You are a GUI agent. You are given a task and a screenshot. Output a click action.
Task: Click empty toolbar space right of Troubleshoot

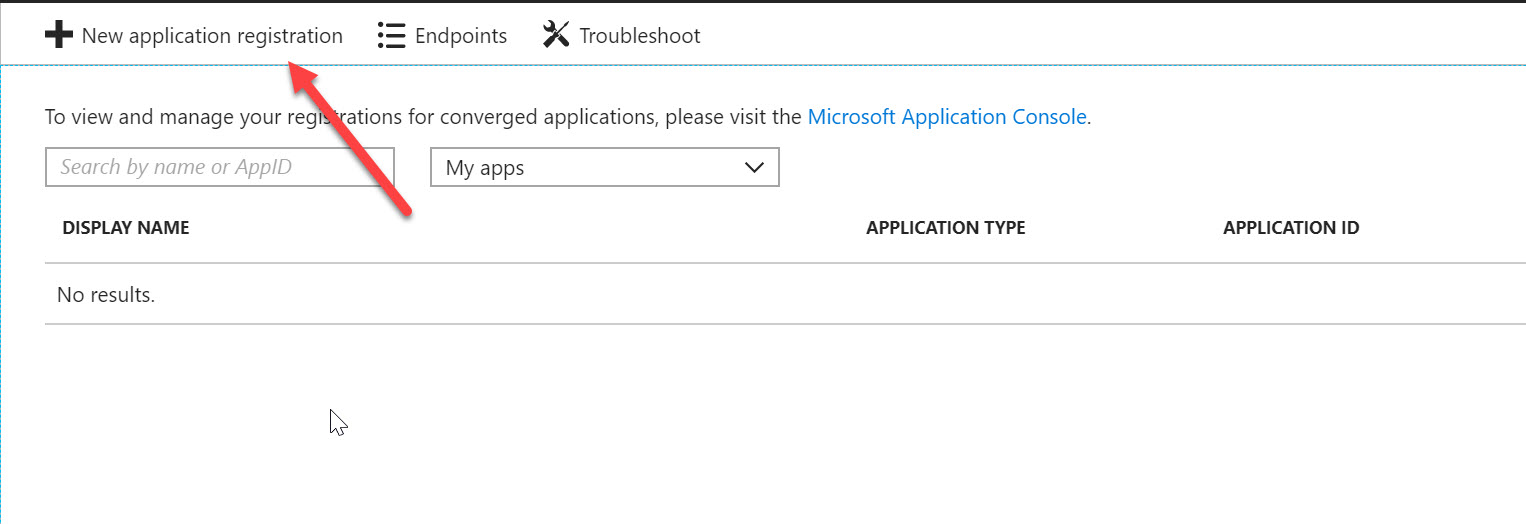pyautogui.click(x=1100, y=36)
